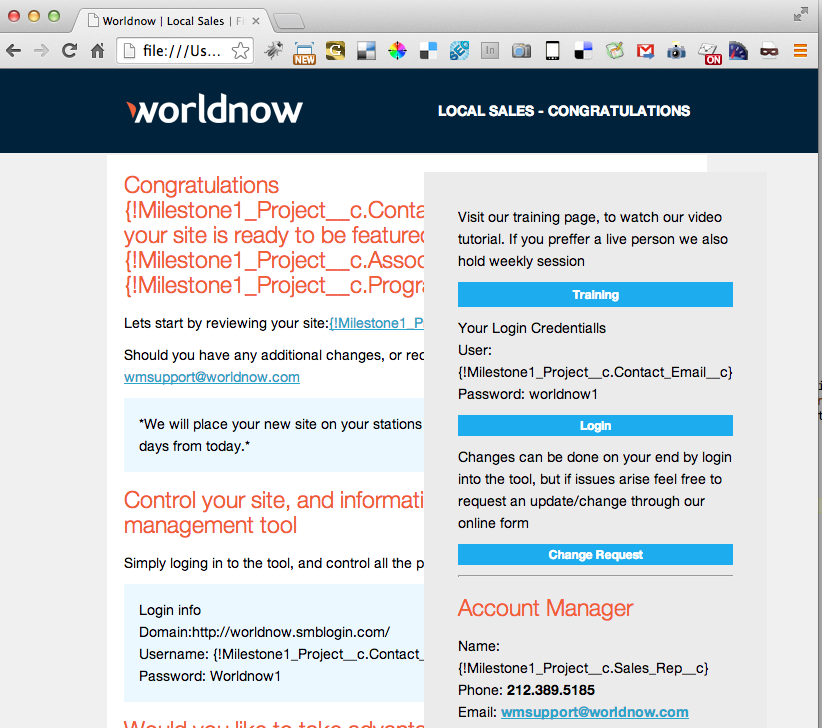Click the blue Login button

click(x=595, y=426)
